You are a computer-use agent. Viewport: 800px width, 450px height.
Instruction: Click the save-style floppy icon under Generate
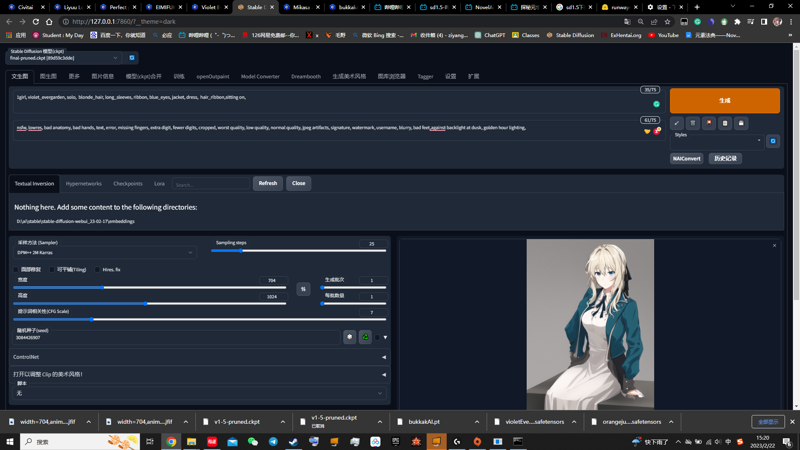click(741, 123)
